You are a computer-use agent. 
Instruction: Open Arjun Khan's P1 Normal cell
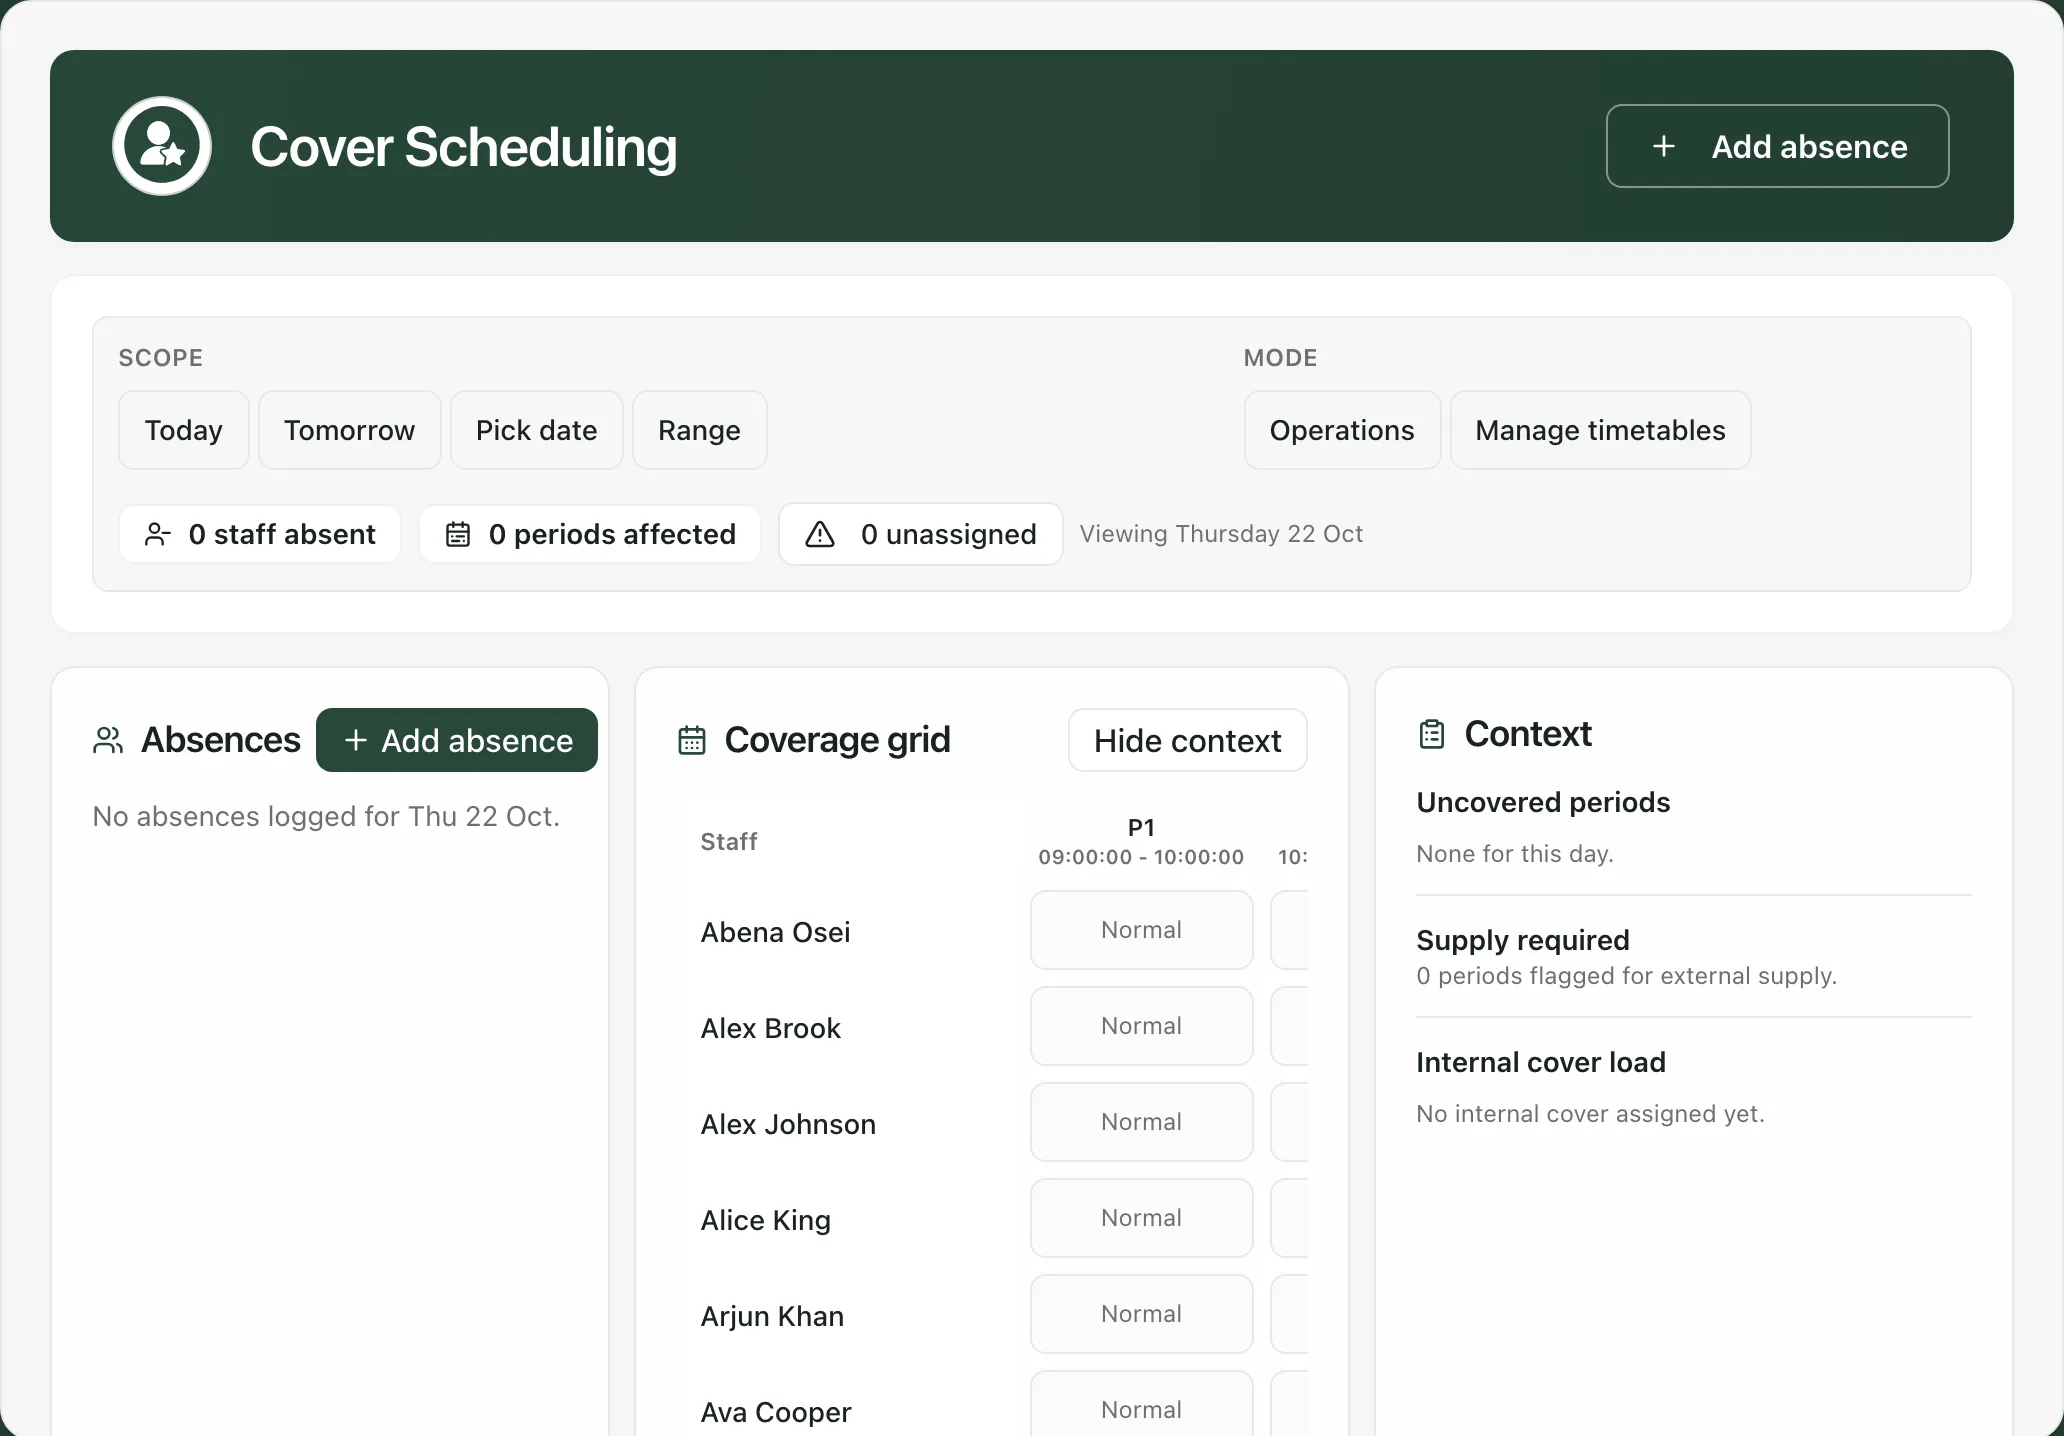(1141, 1314)
